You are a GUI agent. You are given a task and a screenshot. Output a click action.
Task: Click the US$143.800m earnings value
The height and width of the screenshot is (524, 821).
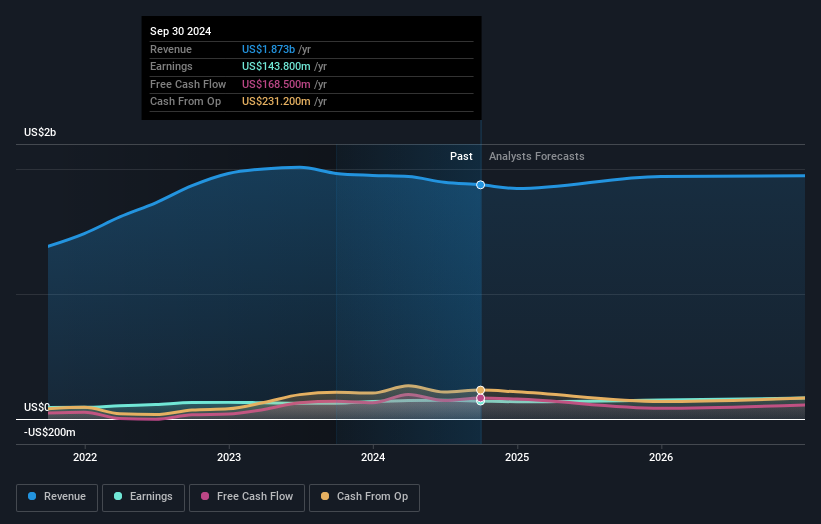[x=276, y=66]
